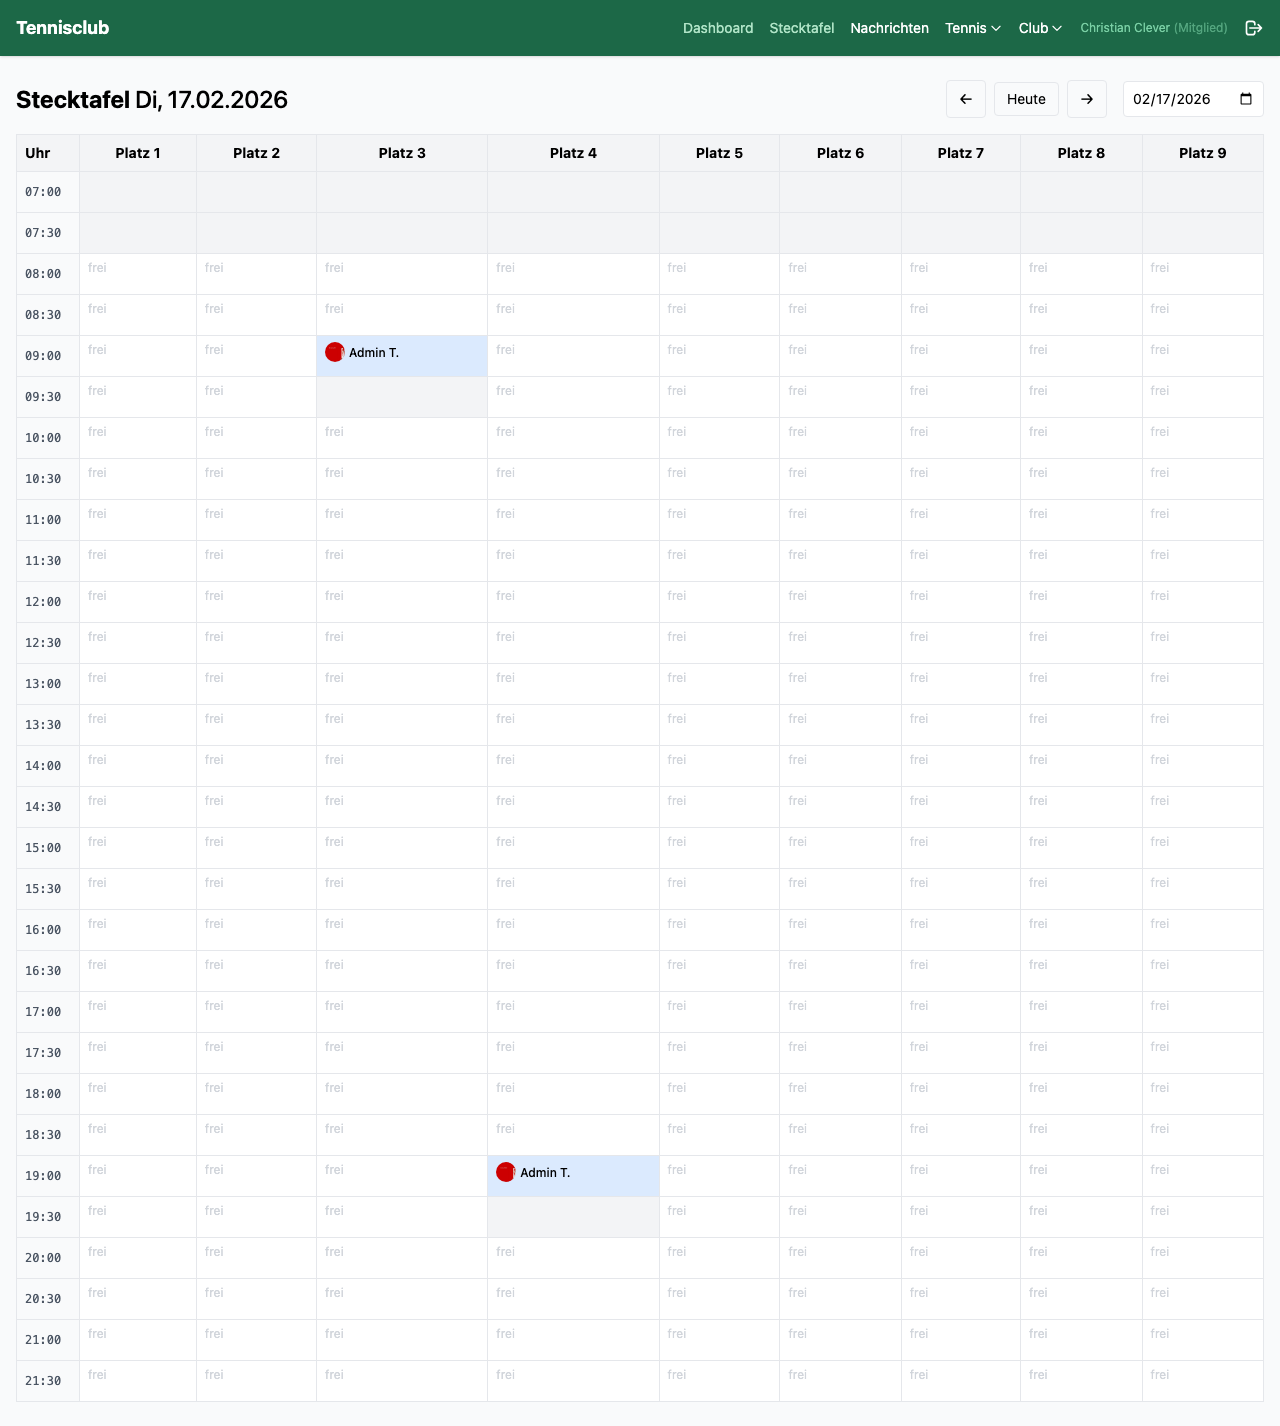Book free slot Platz 1 at 08:00

point(138,274)
